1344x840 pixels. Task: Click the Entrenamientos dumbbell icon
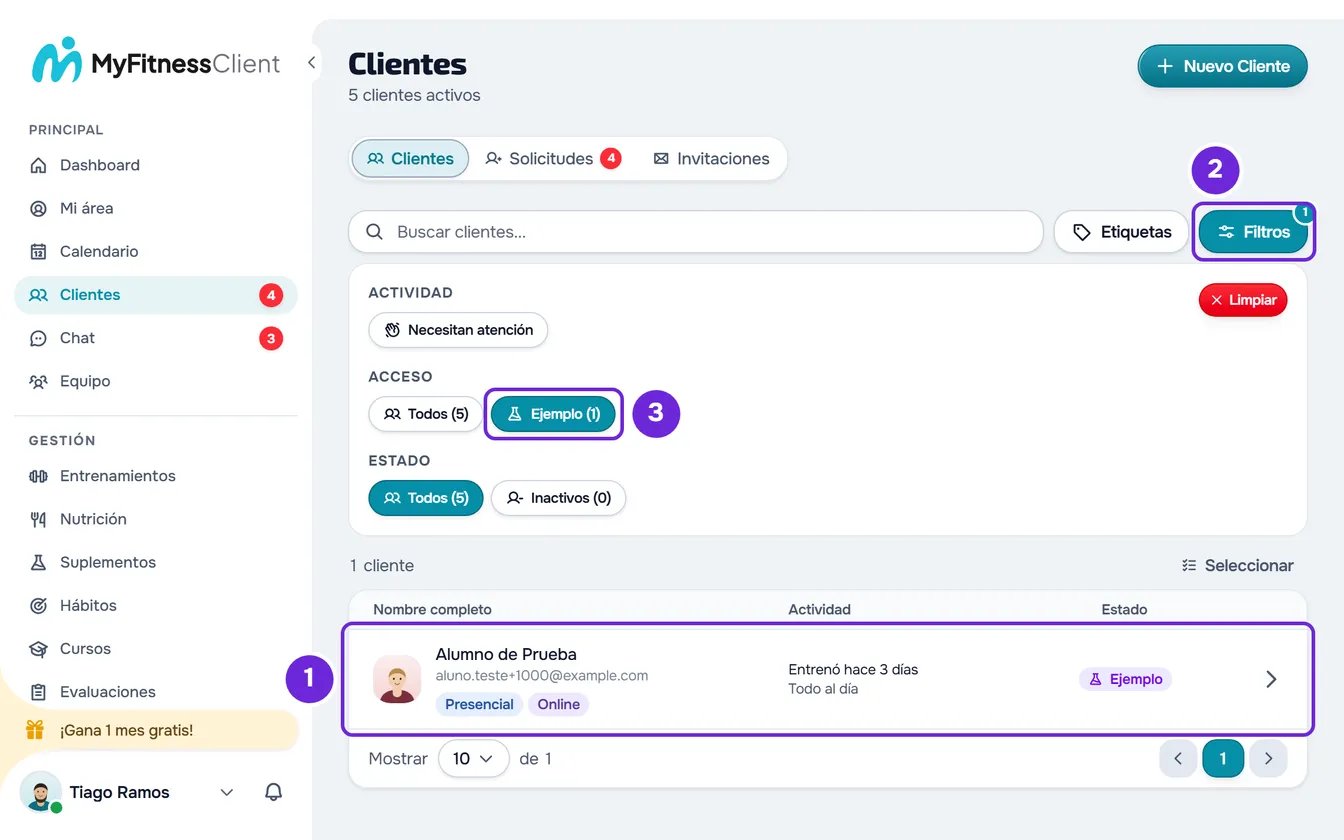[38, 476]
